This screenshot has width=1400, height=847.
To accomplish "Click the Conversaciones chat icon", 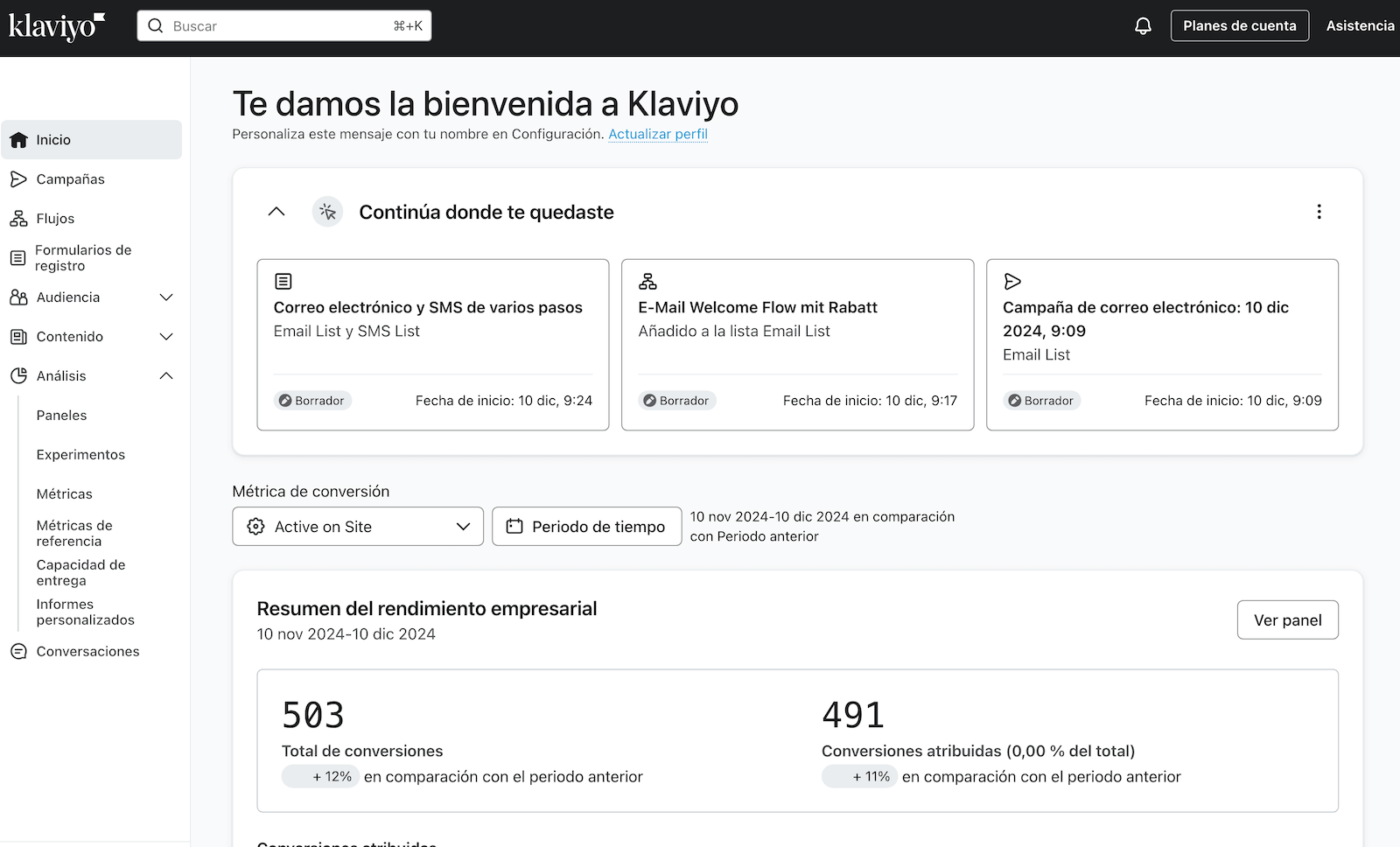I will click(18, 651).
